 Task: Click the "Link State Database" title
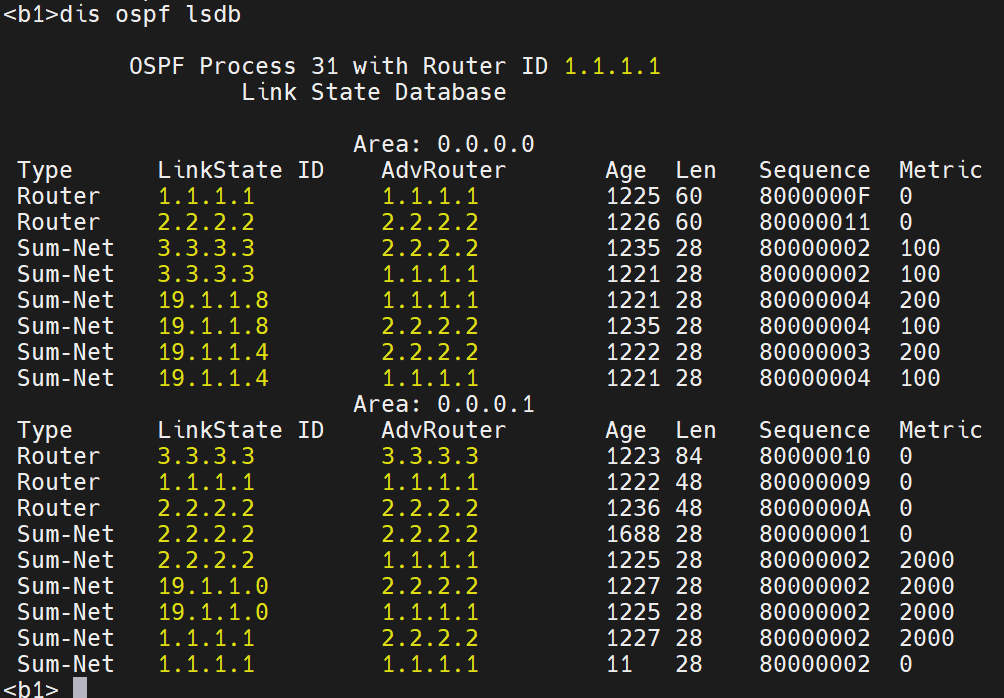(373, 93)
